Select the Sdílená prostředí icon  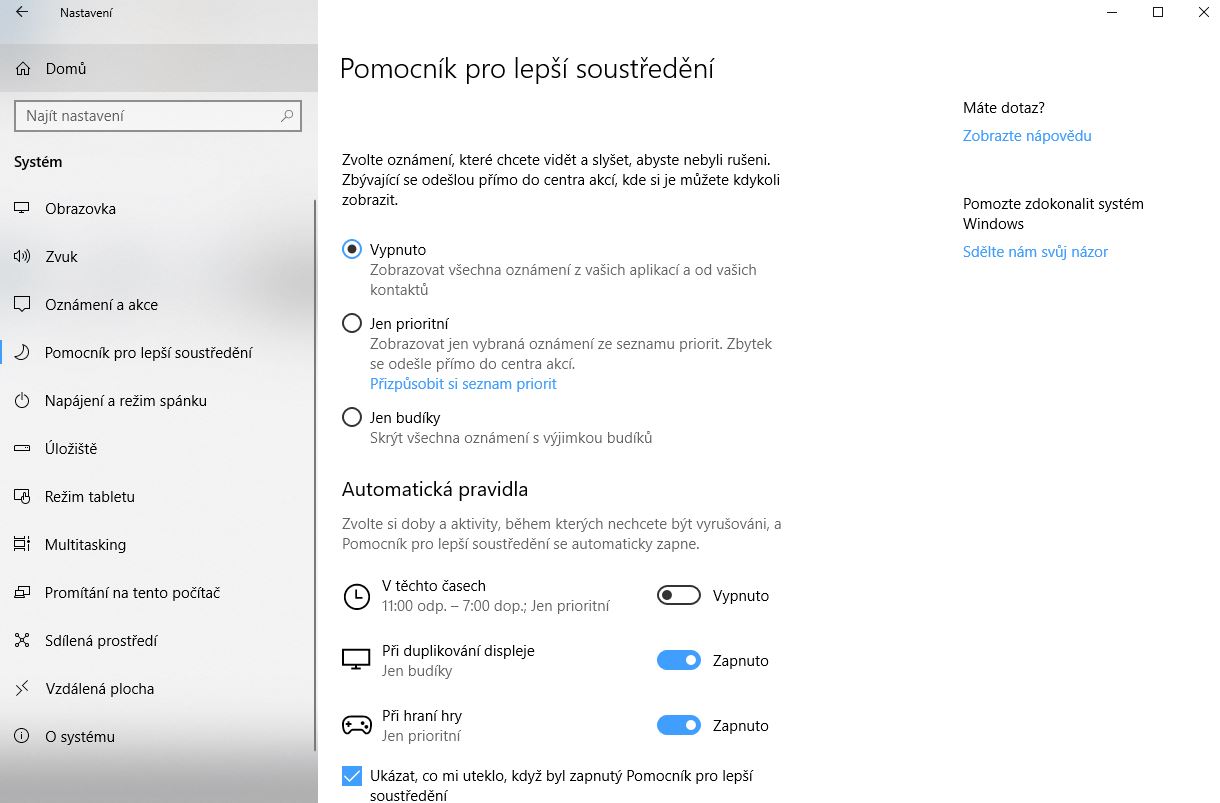point(22,641)
